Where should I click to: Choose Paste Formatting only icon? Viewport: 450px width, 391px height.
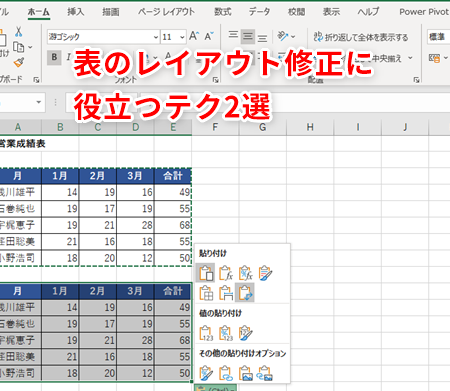pos(206,373)
